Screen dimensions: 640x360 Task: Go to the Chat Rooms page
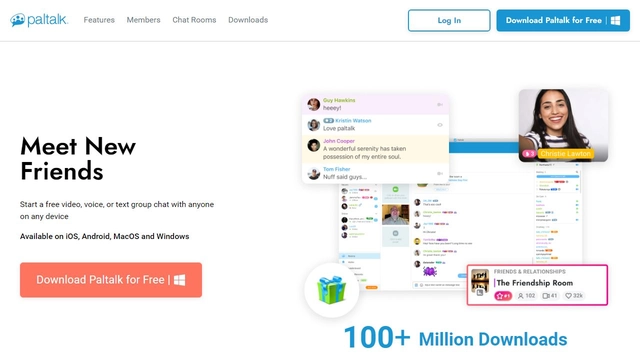click(x=194, y=20)
